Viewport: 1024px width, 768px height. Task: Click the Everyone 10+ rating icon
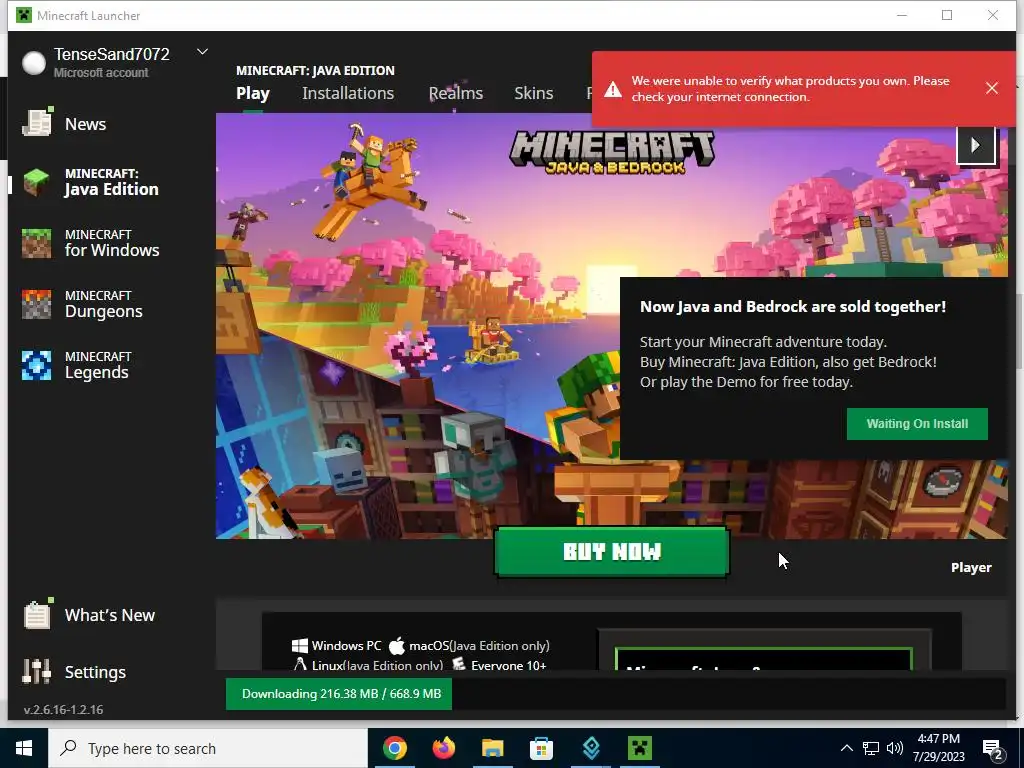pos(459,664)
